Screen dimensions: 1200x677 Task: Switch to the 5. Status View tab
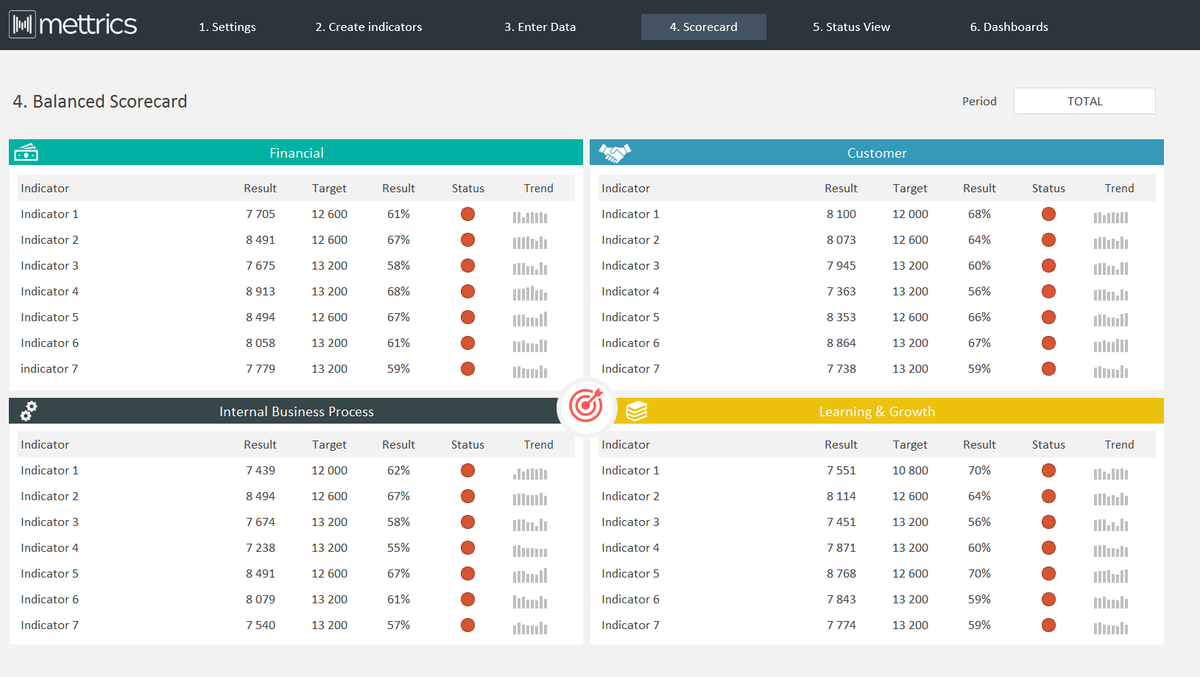tap(851, 27)
